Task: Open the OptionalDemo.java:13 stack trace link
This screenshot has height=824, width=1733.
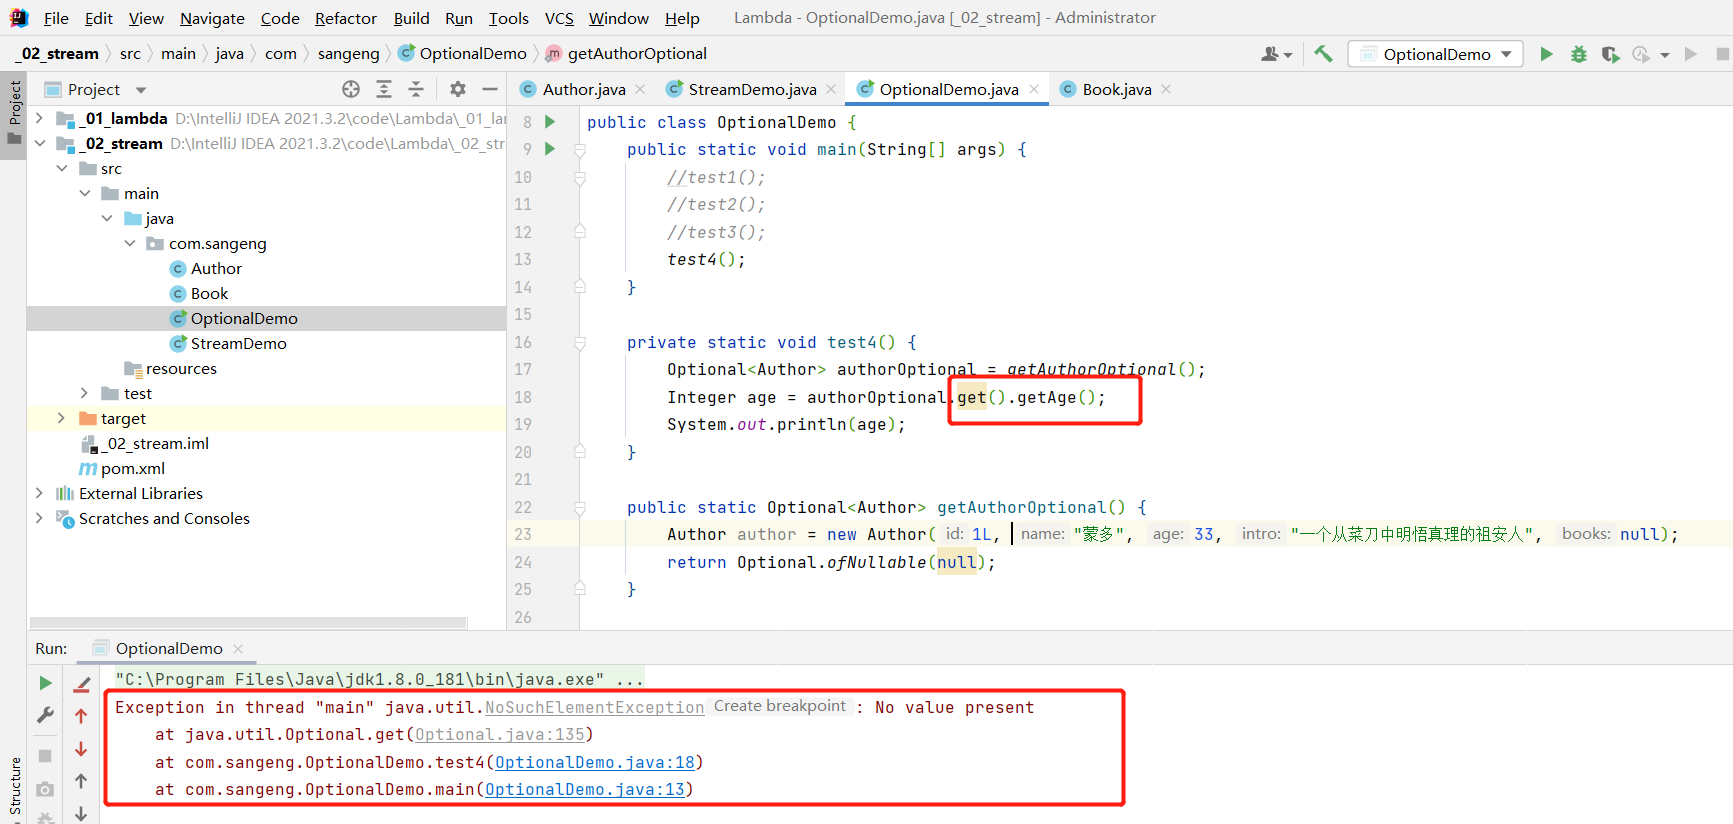Action: point(584,790)
